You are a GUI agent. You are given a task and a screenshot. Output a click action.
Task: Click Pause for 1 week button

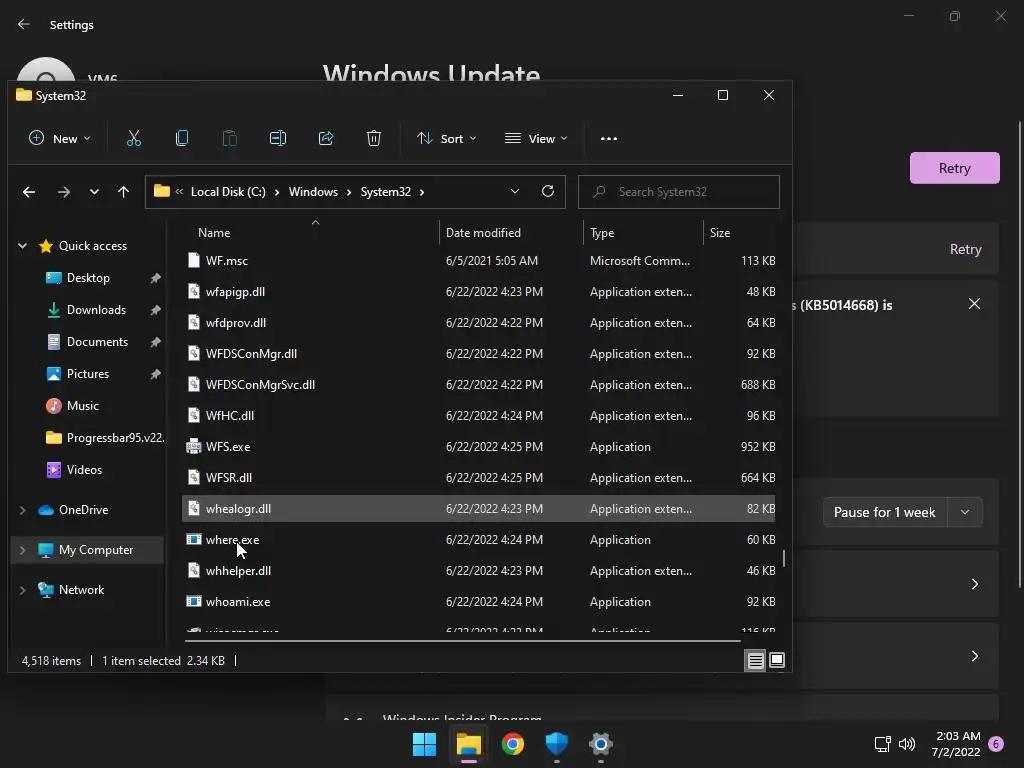tap(884, 512)
